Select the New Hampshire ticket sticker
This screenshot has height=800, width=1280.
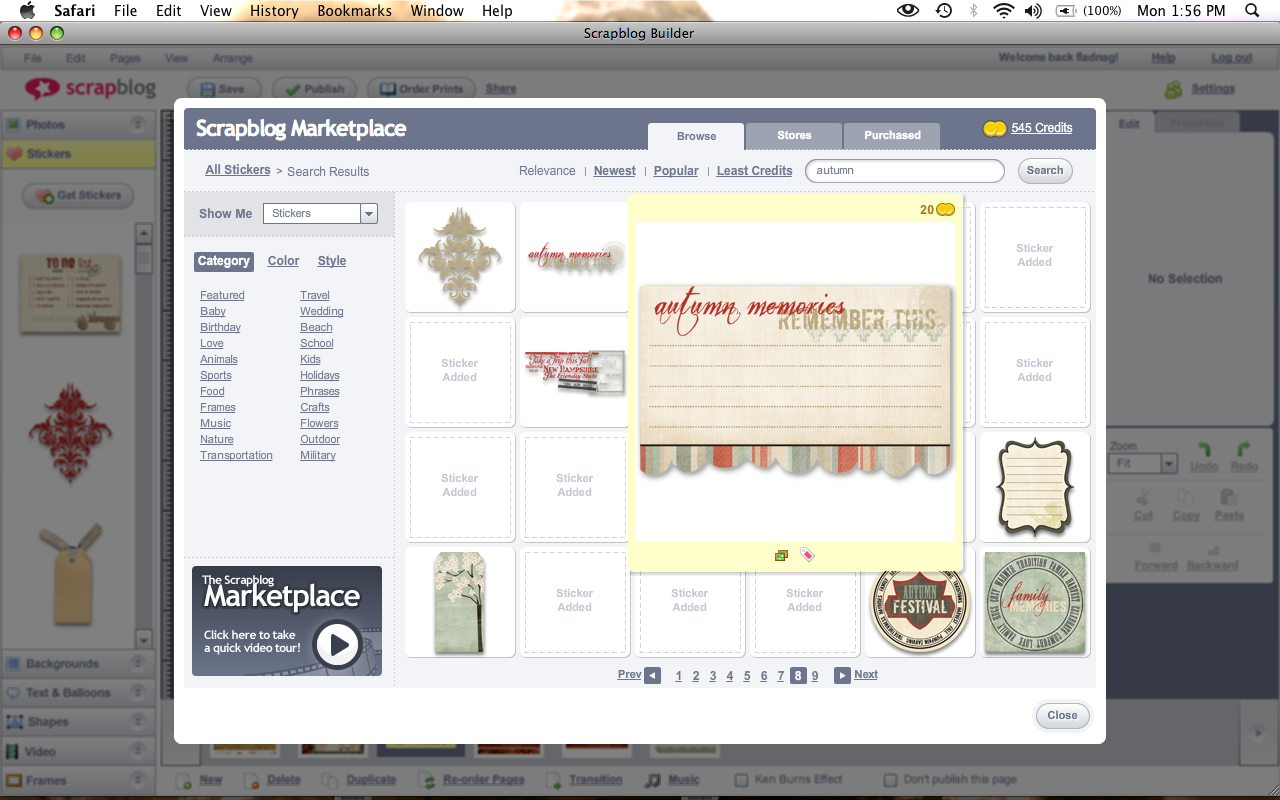(575, 372)
